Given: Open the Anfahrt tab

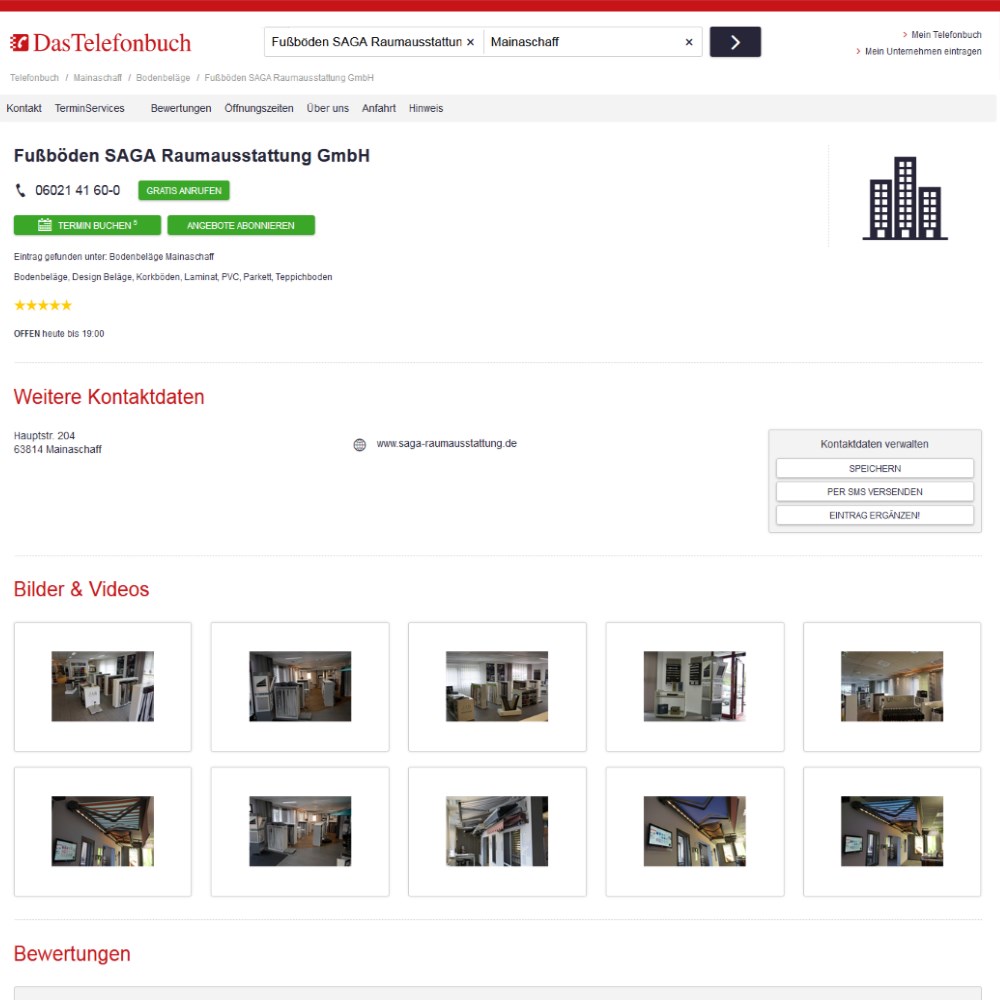Looking at the screenshot, I should click(379, 108).
